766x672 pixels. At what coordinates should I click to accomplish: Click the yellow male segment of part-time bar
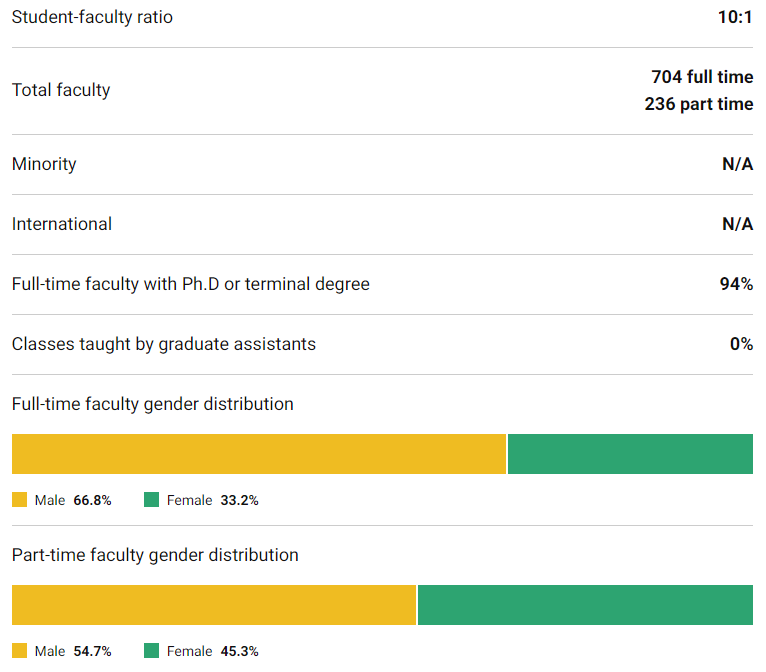click(x=213, y=605)
